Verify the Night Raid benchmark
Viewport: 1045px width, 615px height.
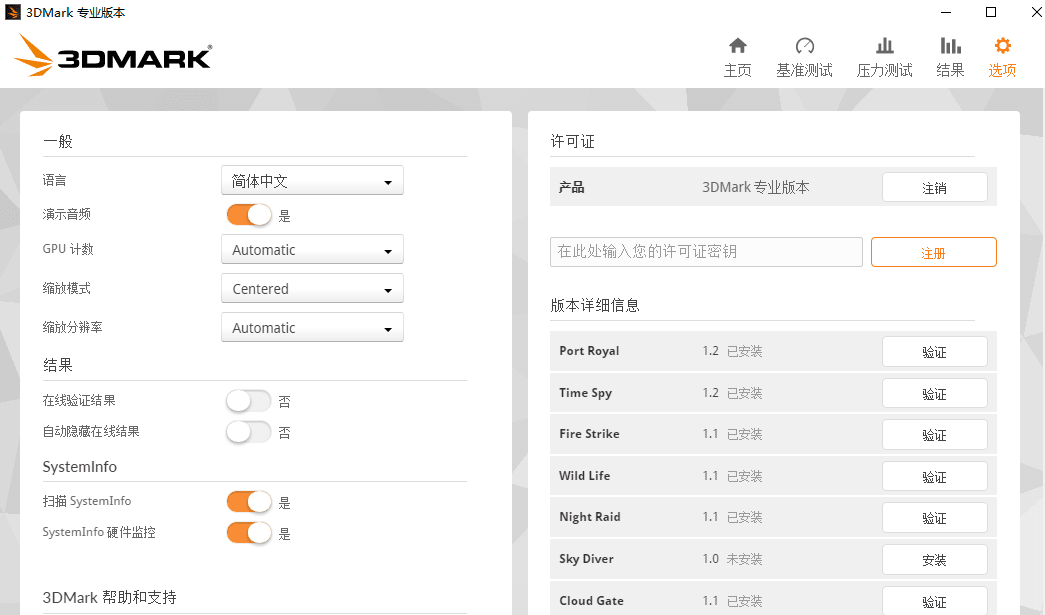935,518
